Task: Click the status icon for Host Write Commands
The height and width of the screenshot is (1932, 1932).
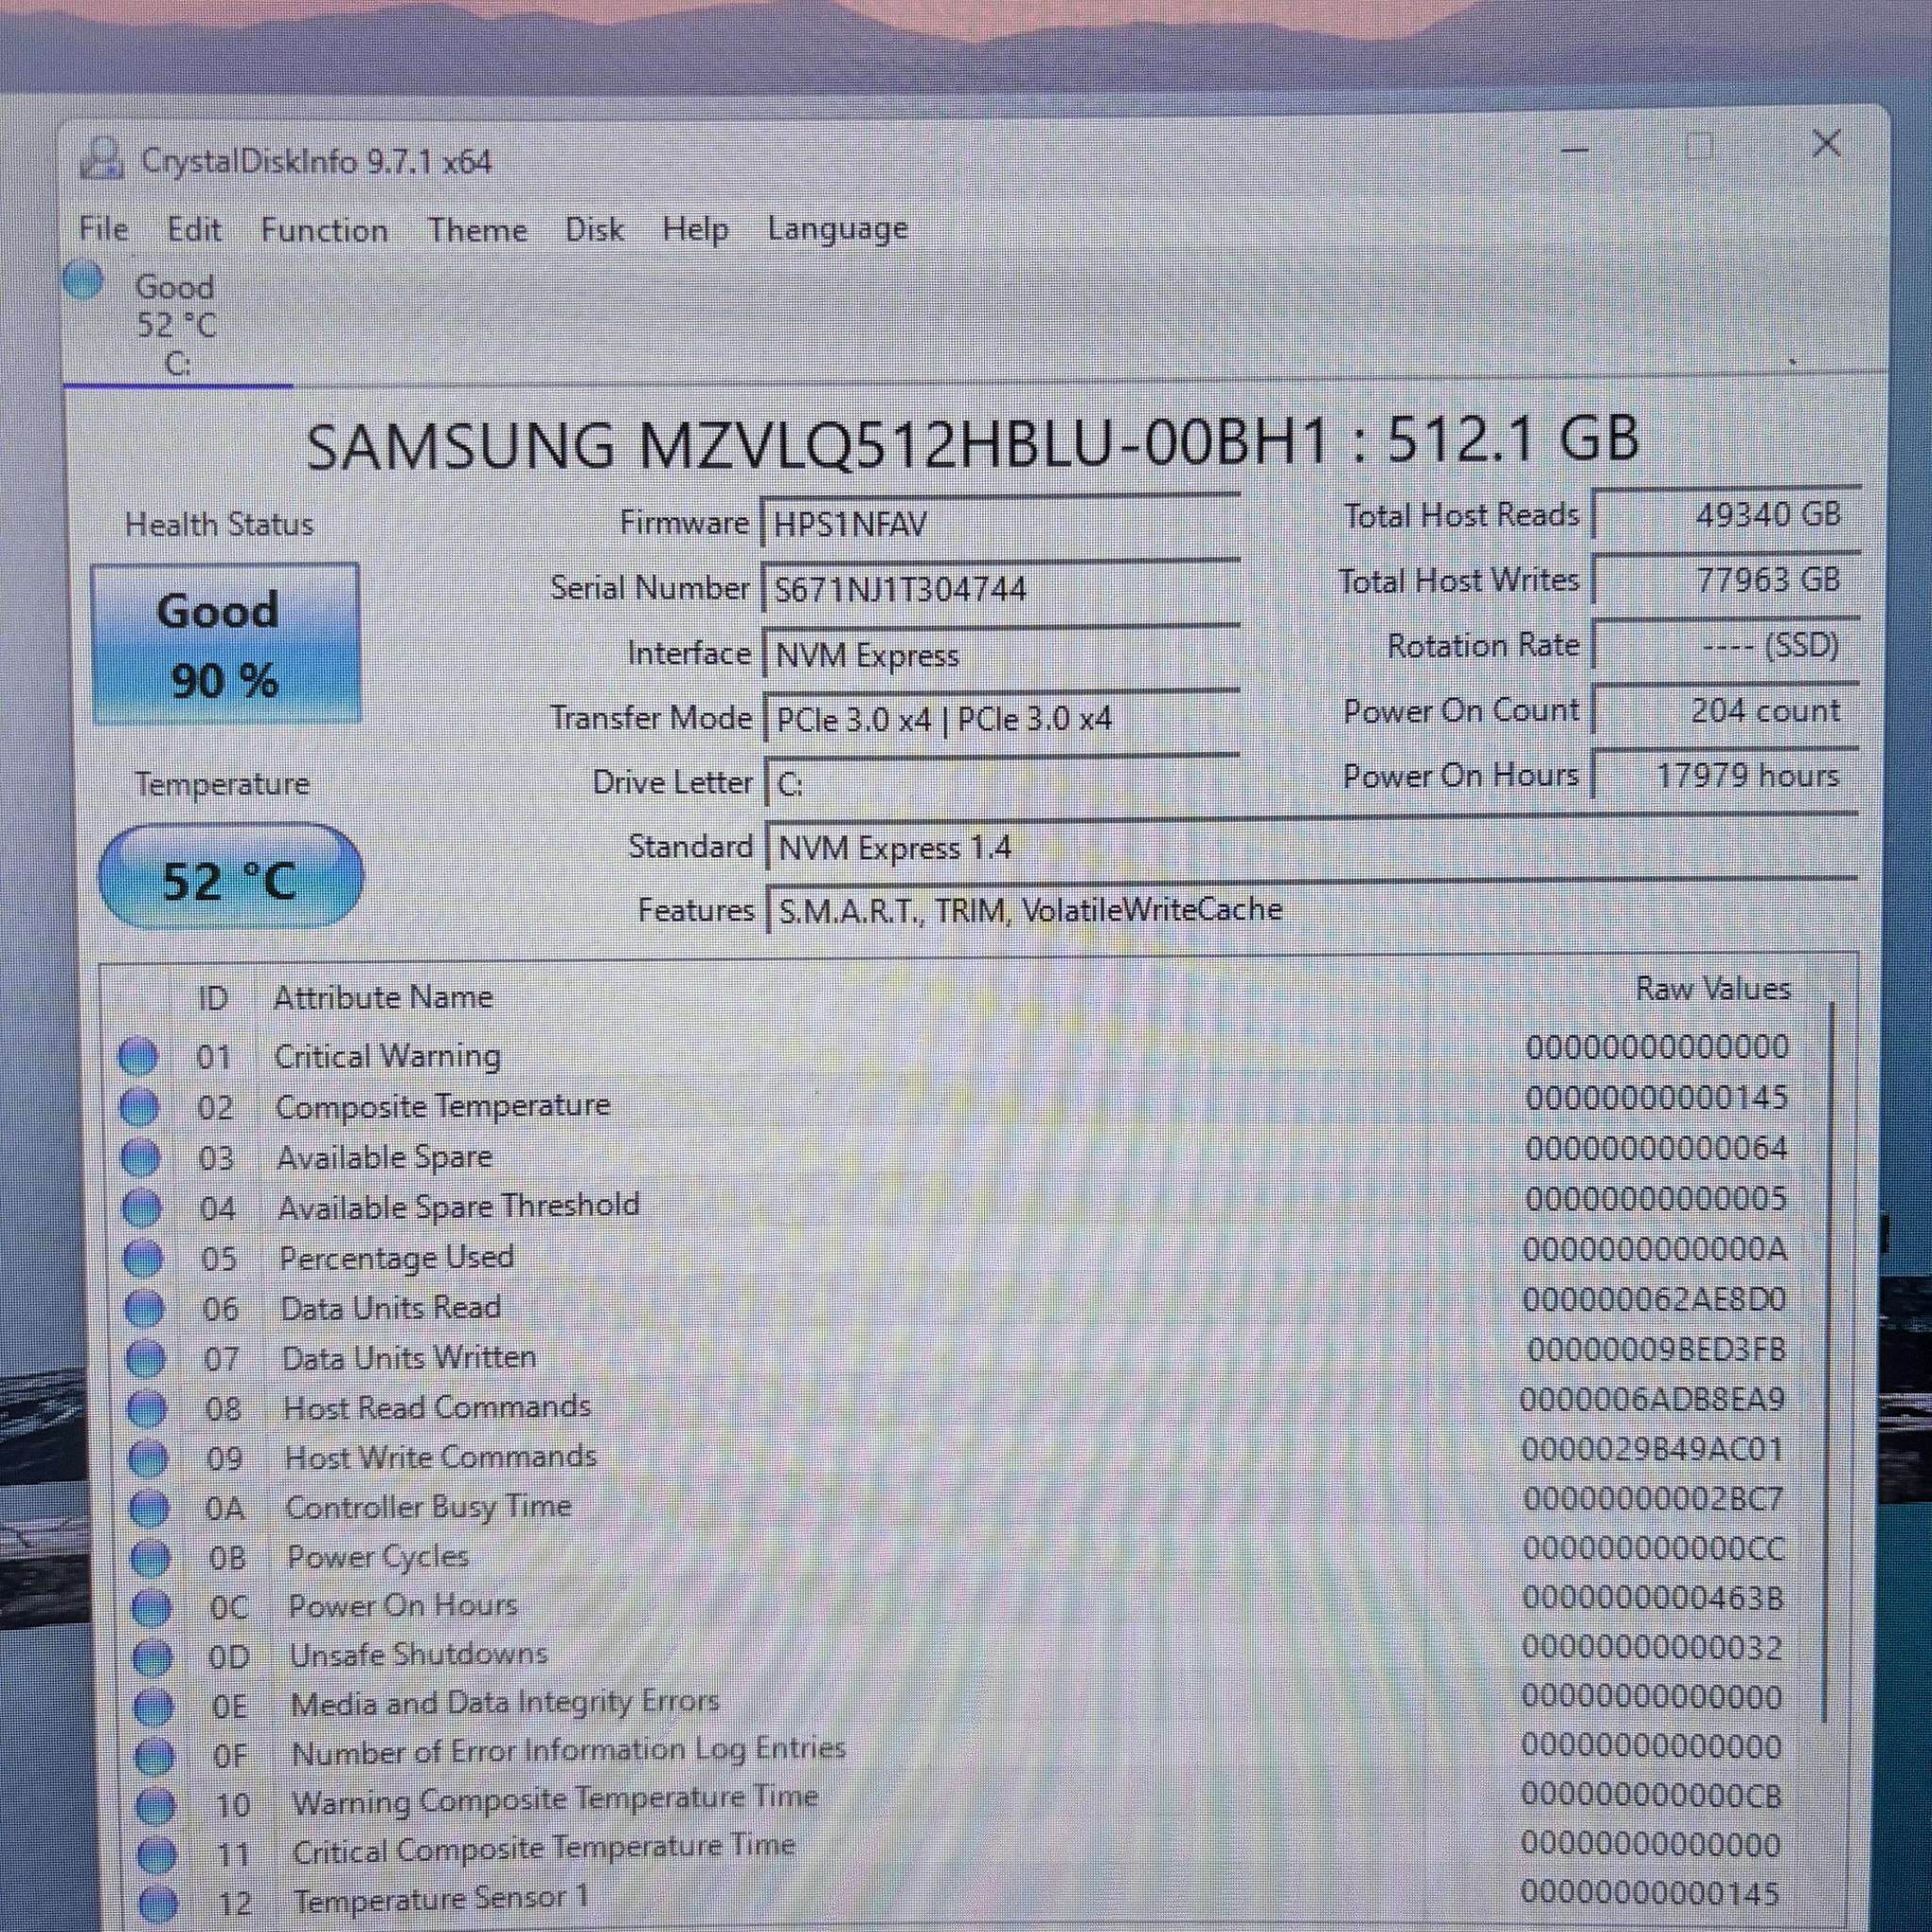Action: tap(148, 1459)
